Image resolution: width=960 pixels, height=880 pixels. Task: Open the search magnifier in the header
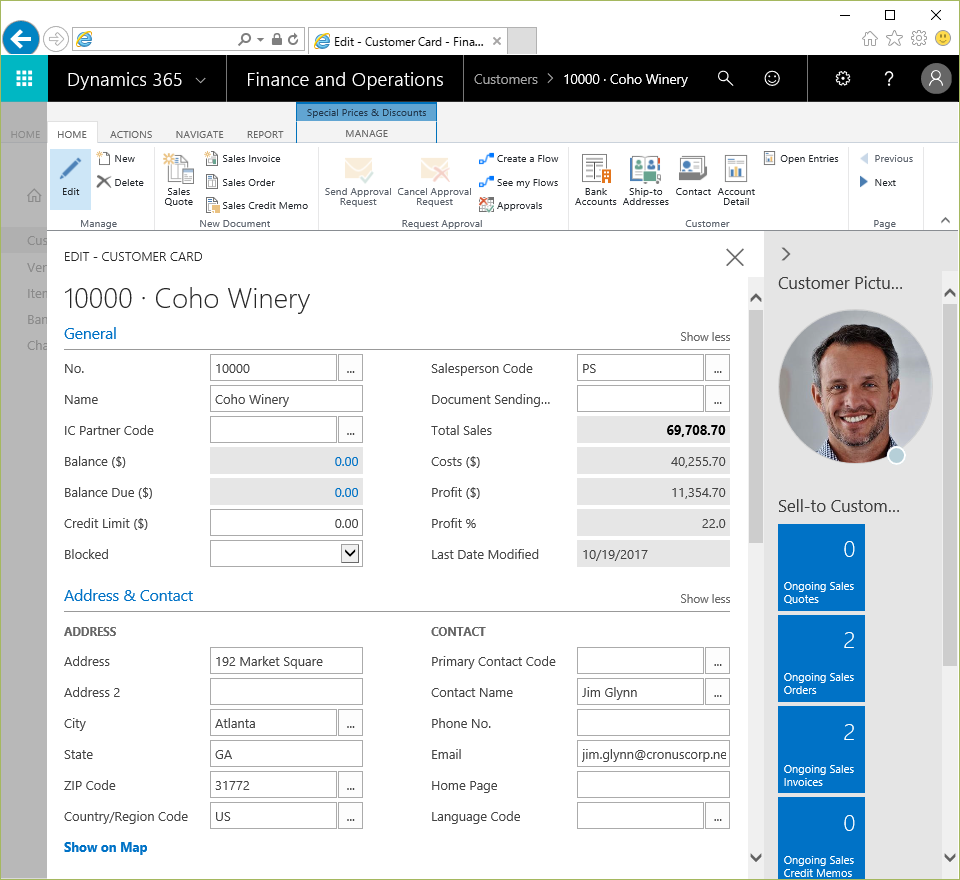coord(725,78)
